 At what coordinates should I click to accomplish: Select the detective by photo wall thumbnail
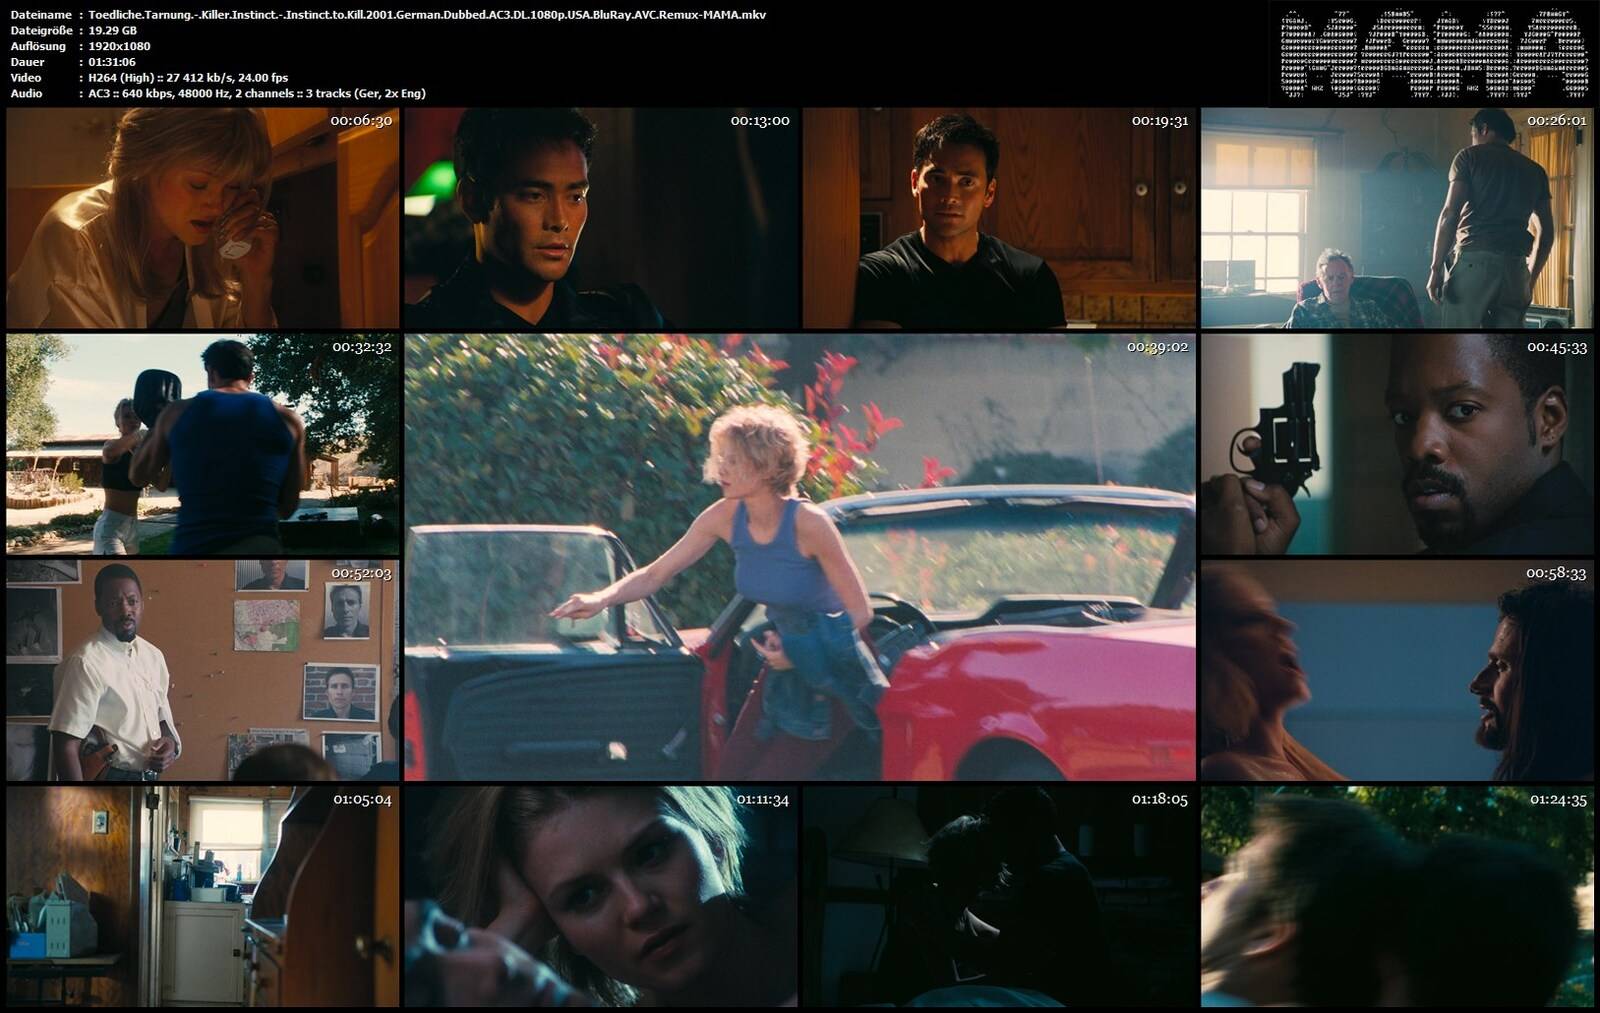tap(202, 670)
